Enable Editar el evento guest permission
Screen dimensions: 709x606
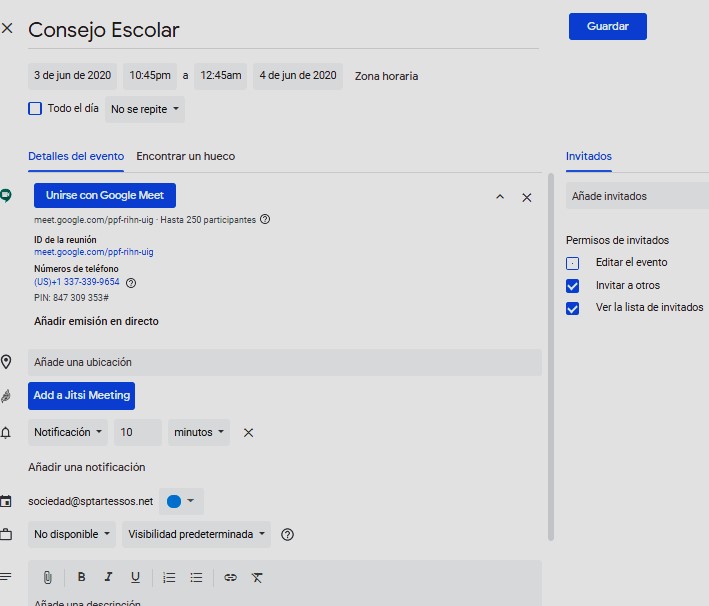[x=572, y=263]
